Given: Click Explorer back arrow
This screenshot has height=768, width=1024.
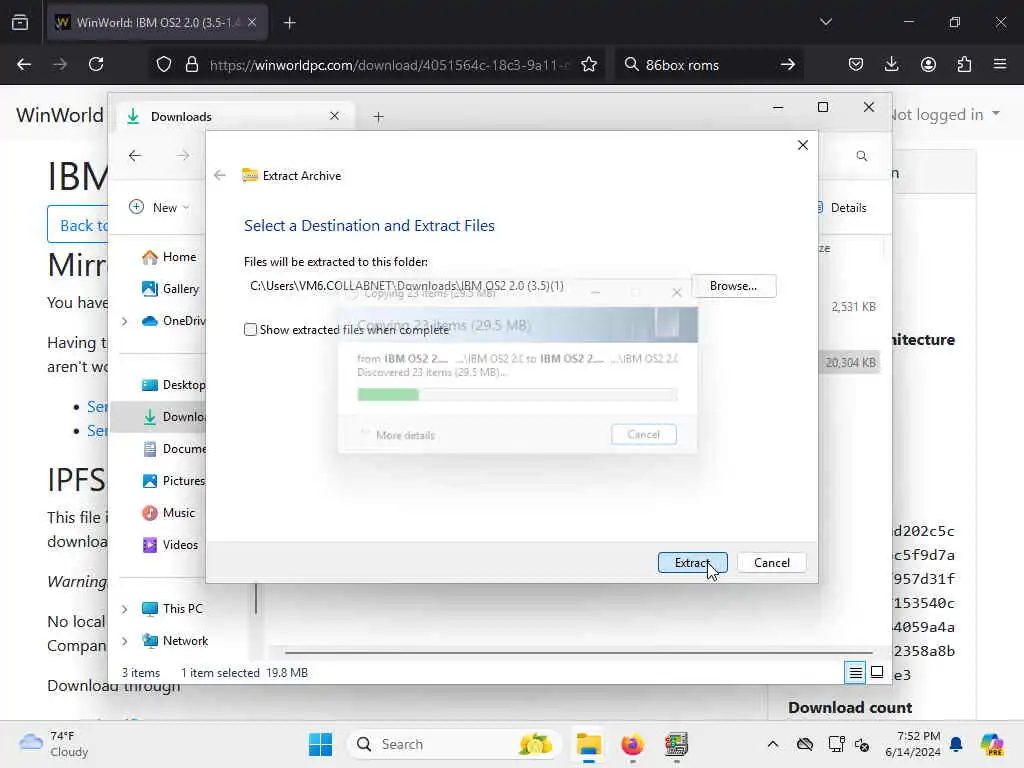Looking at the screenshot, I should point(135,155).
